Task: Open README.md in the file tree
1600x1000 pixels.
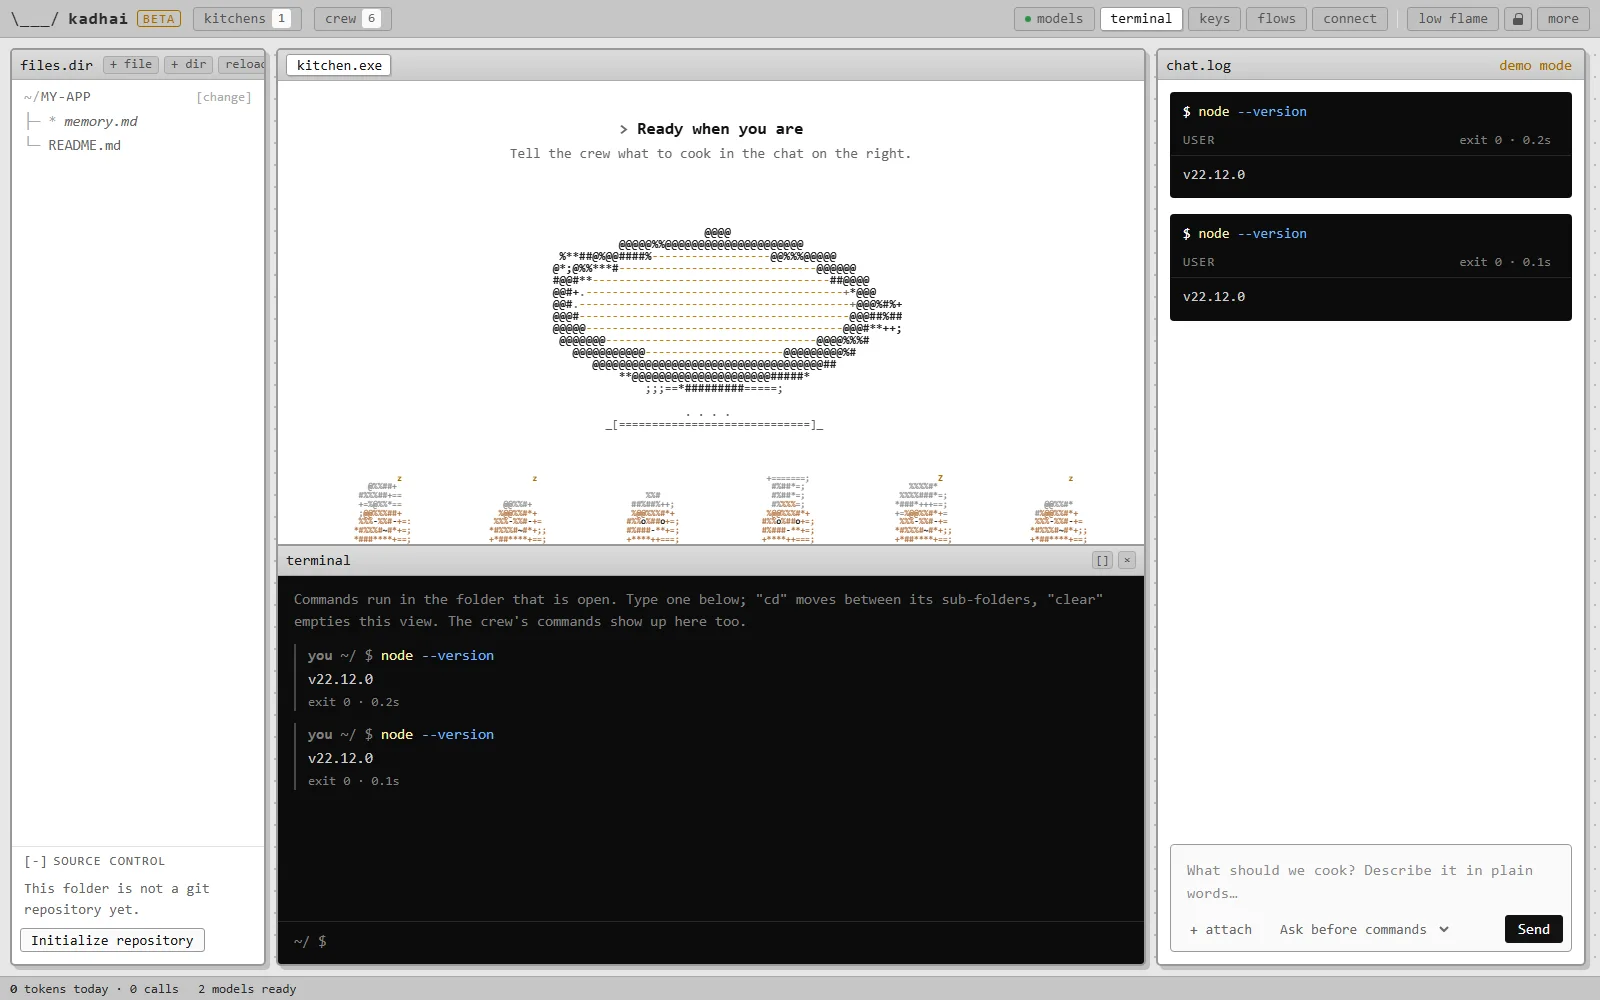Action: coord(85,145)
